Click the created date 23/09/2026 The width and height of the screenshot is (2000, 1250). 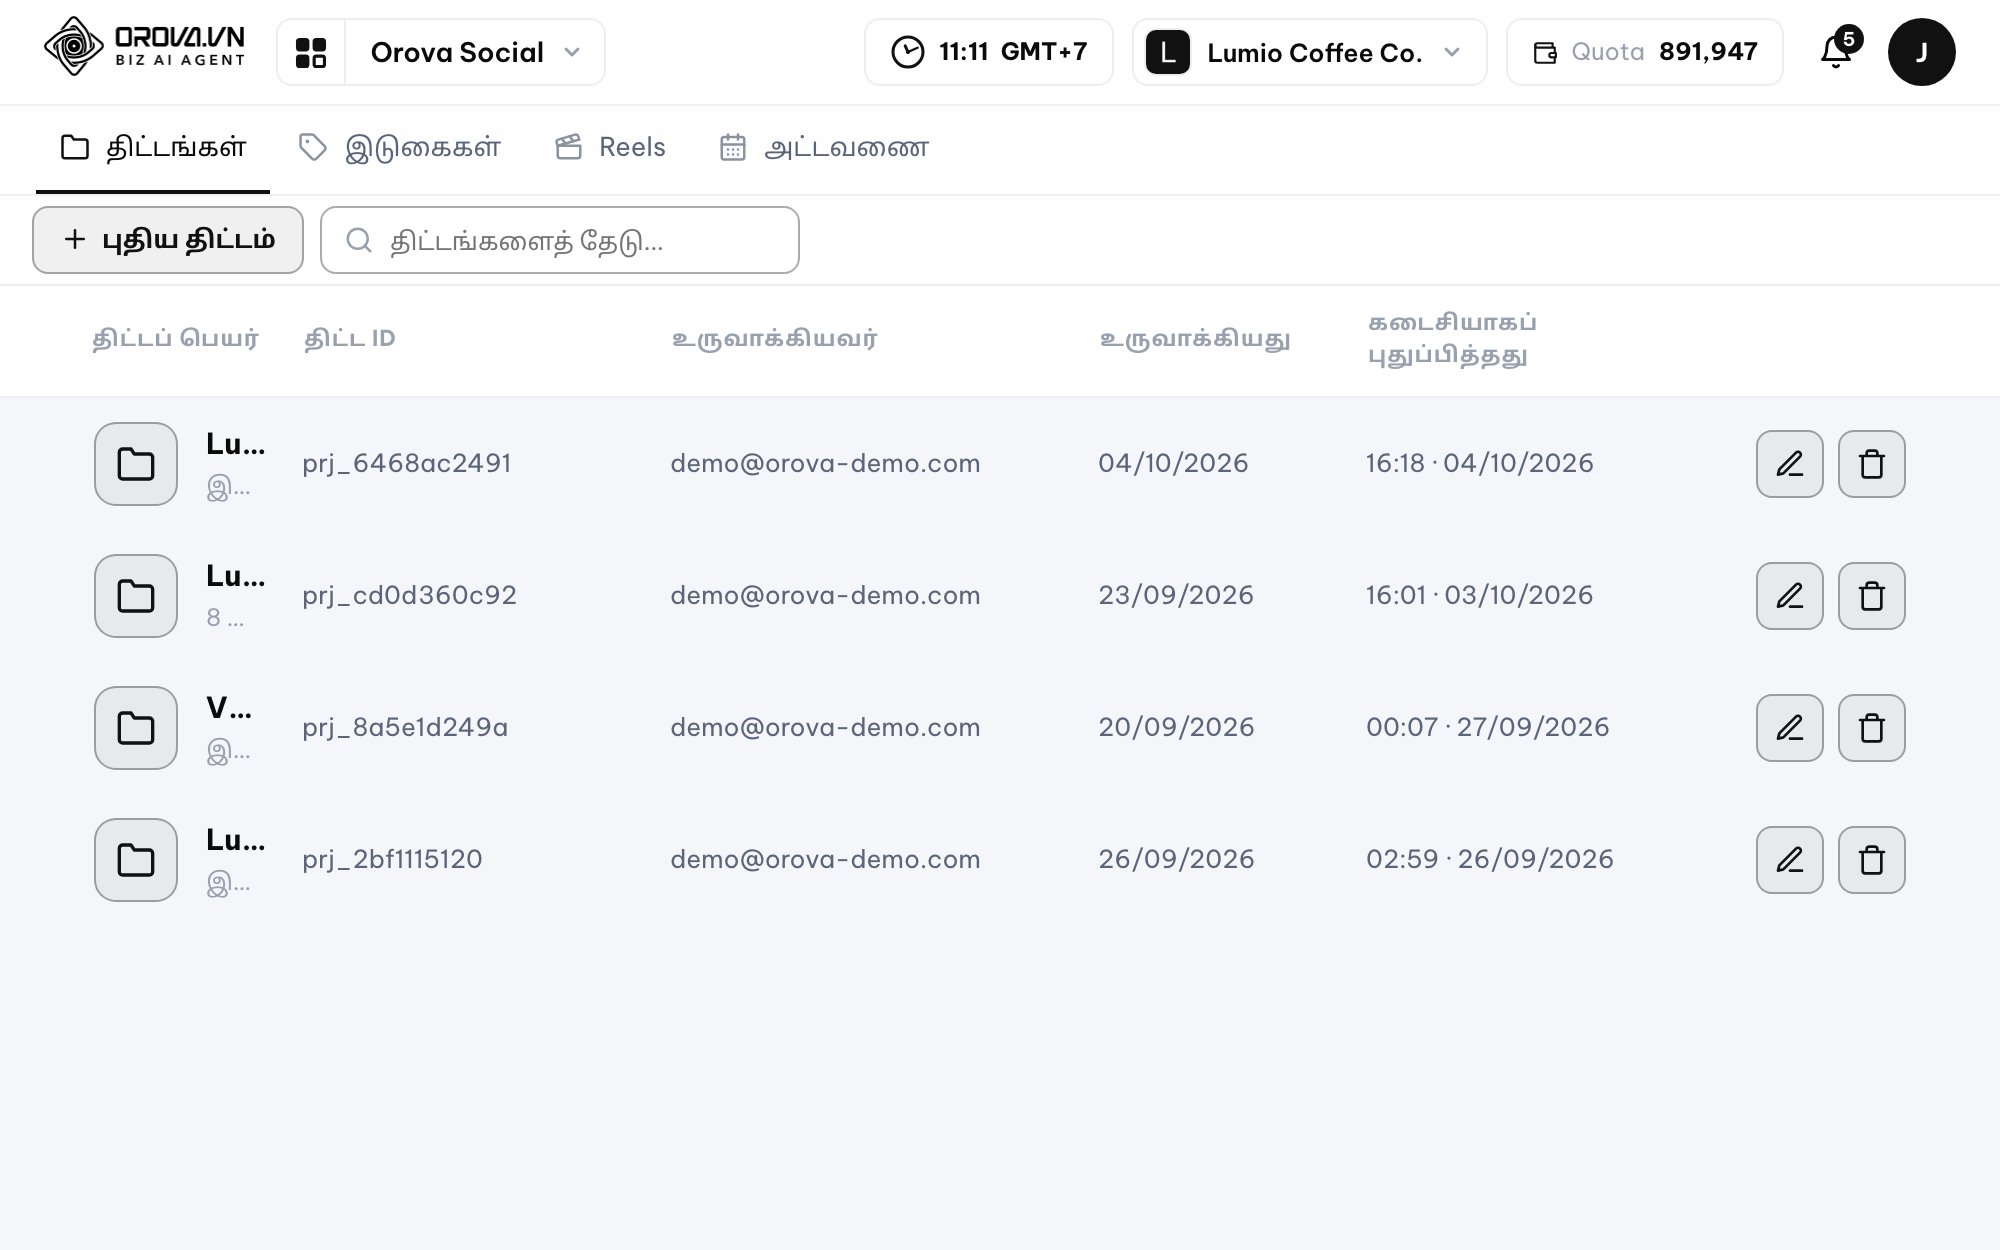pyautogui.click(x=1176, y=595)
